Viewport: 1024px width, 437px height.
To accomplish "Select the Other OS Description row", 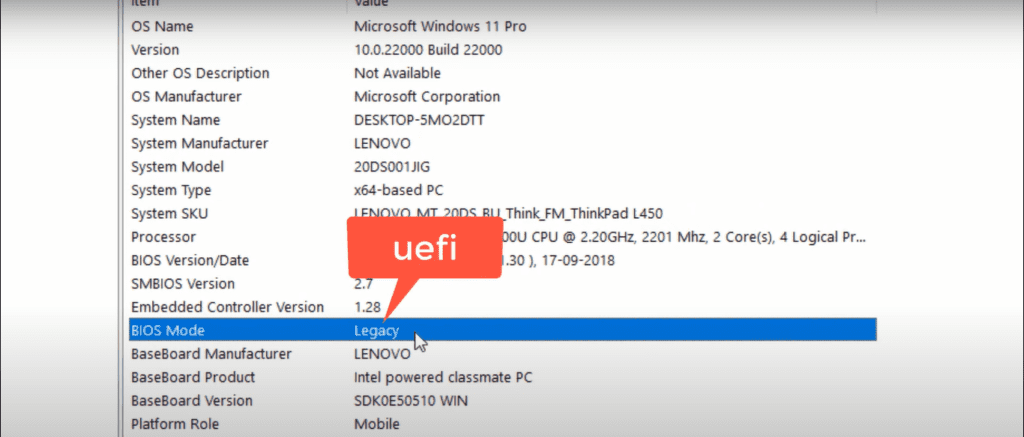I will 200,73.
